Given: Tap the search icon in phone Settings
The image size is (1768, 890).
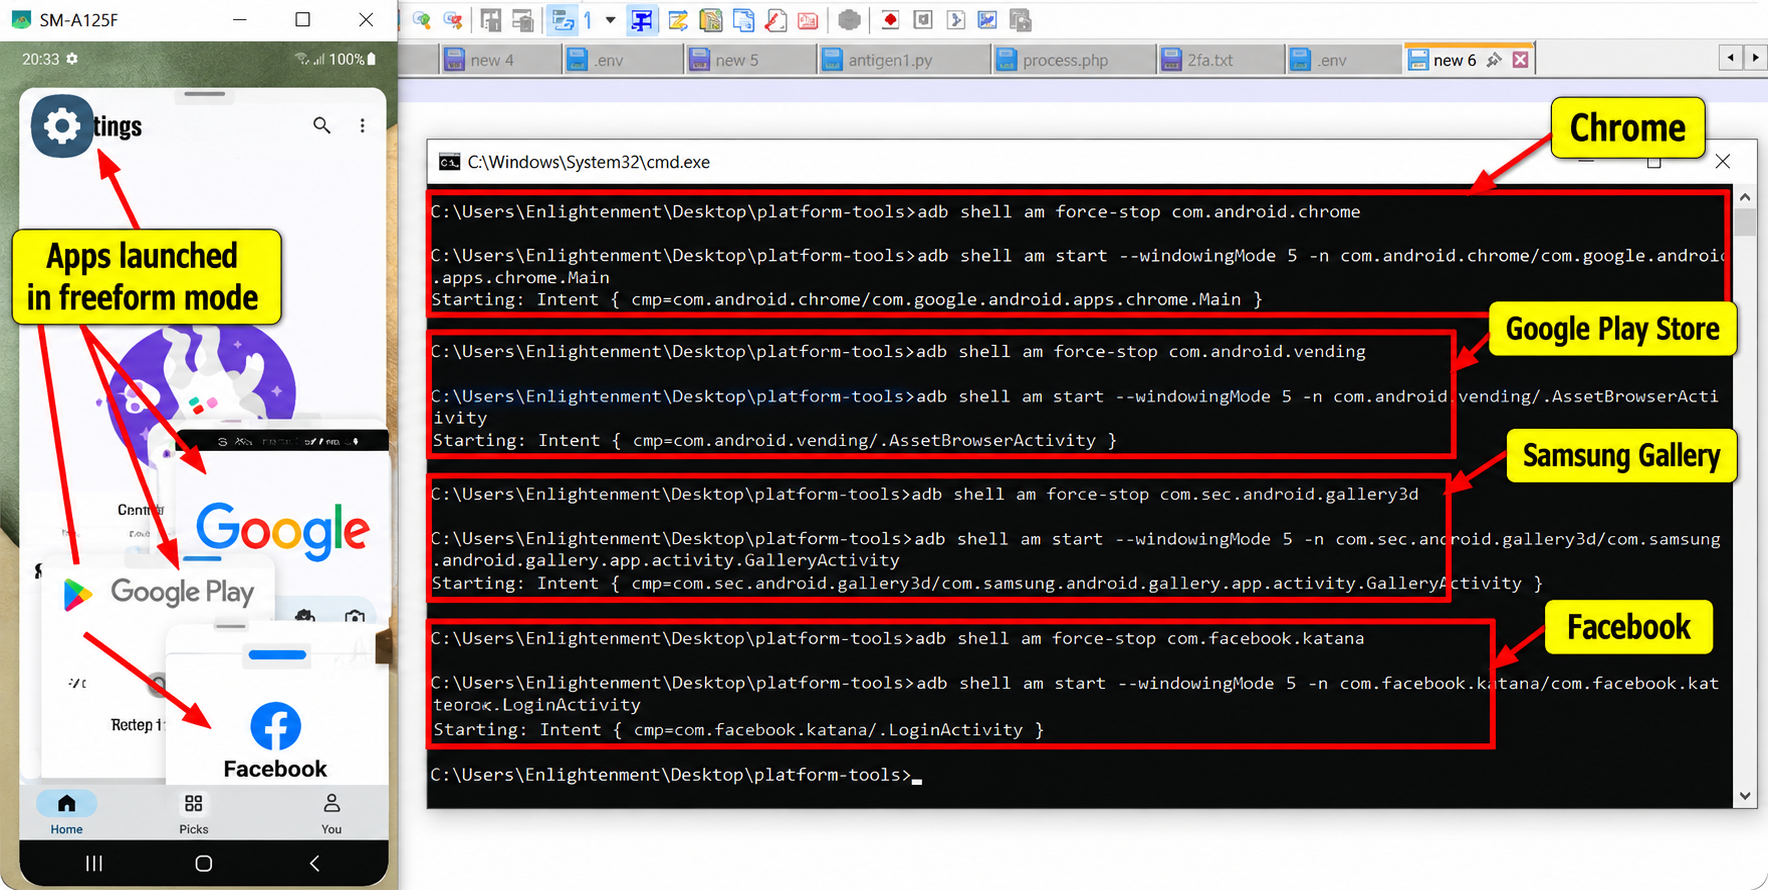Looking at the screenshot, I should (x=322, y=126).
